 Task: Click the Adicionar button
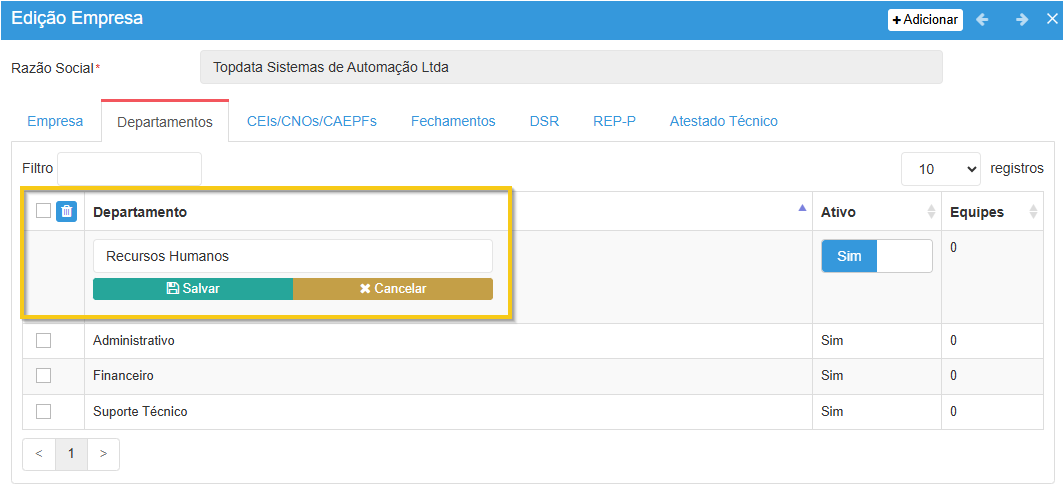pos(925,20)
